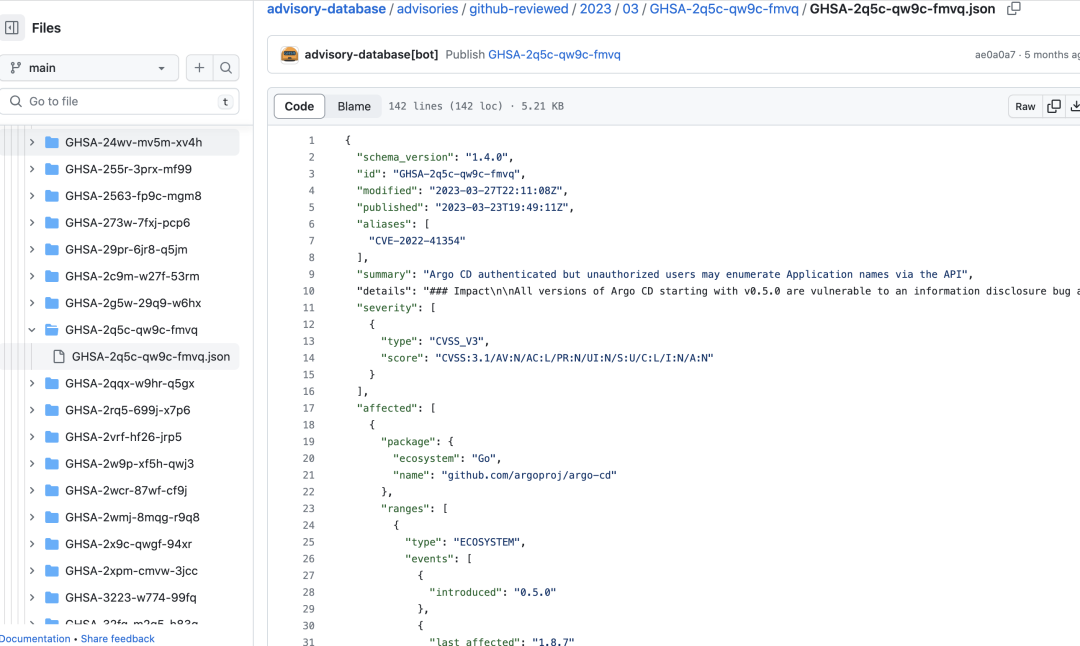Click file icon of GHSA-2q5c-qw9c-fmvq.json

[59, 356]
